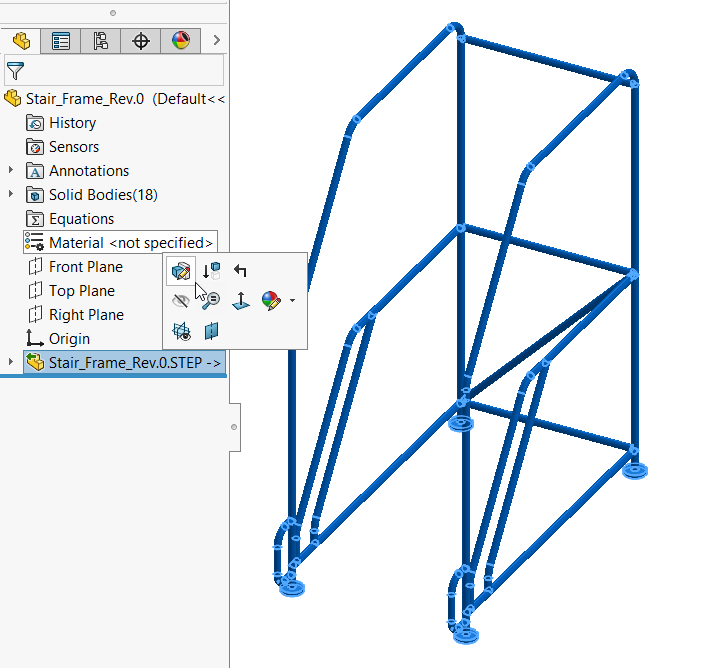Click the Zoom to Selection magnifier icon

pyautogui.click(x=211, y=300)
